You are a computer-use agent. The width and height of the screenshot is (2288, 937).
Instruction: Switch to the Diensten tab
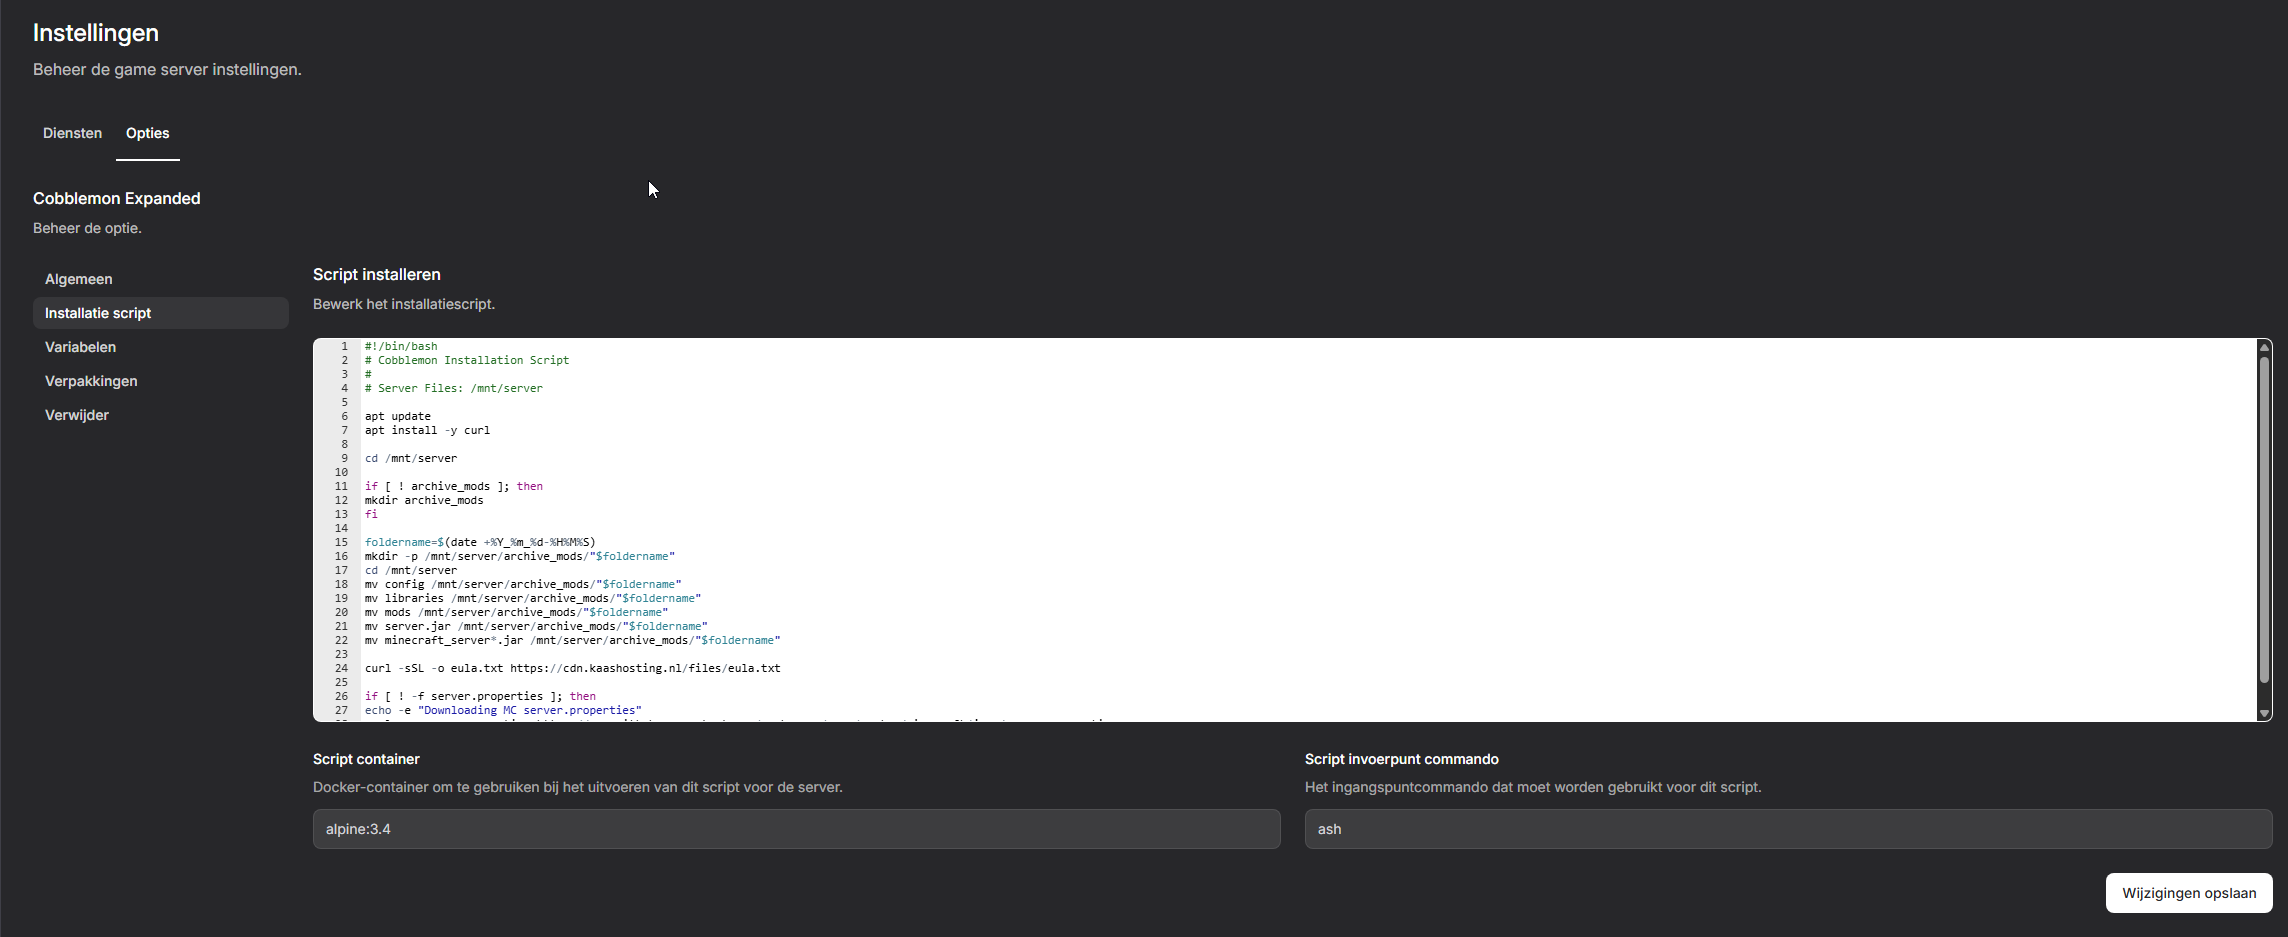(72, 133)
